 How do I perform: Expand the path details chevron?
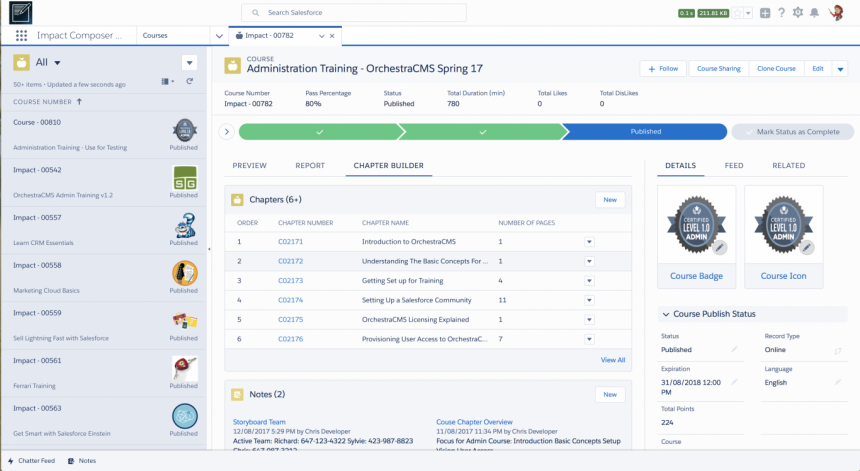point(227,132)
